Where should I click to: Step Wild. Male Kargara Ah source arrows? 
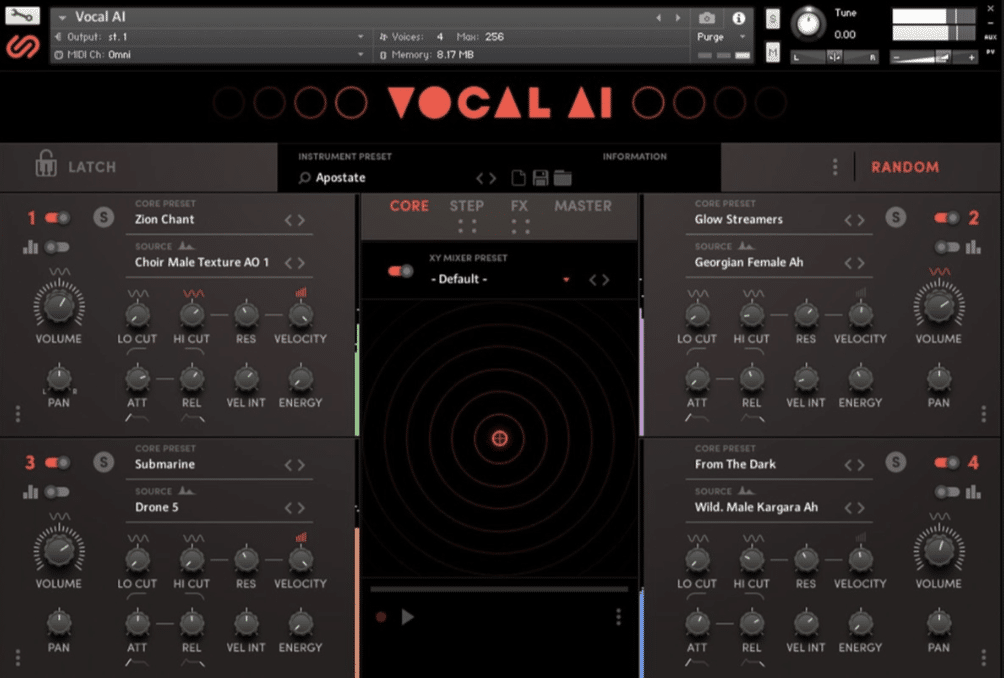854,508
